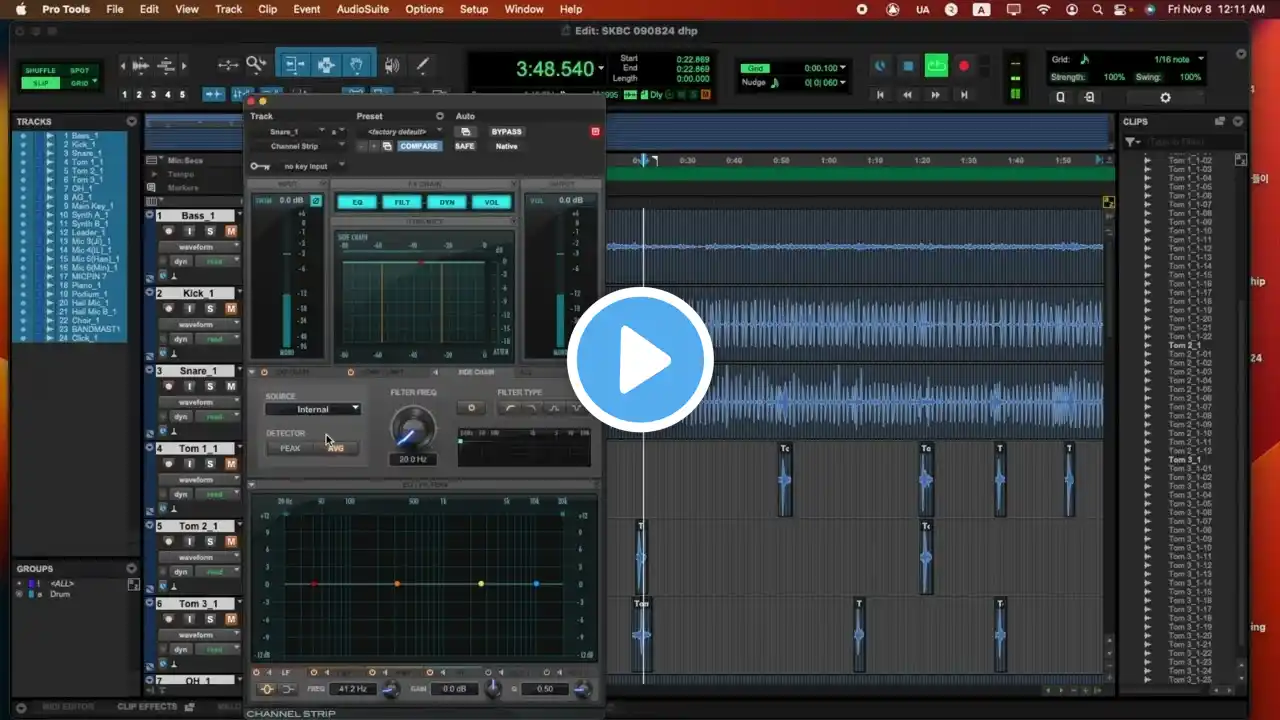This screenshot has width=1280, height=720.
Task: Solo the Kick_1 track
Action: click(x=210, y=309)
